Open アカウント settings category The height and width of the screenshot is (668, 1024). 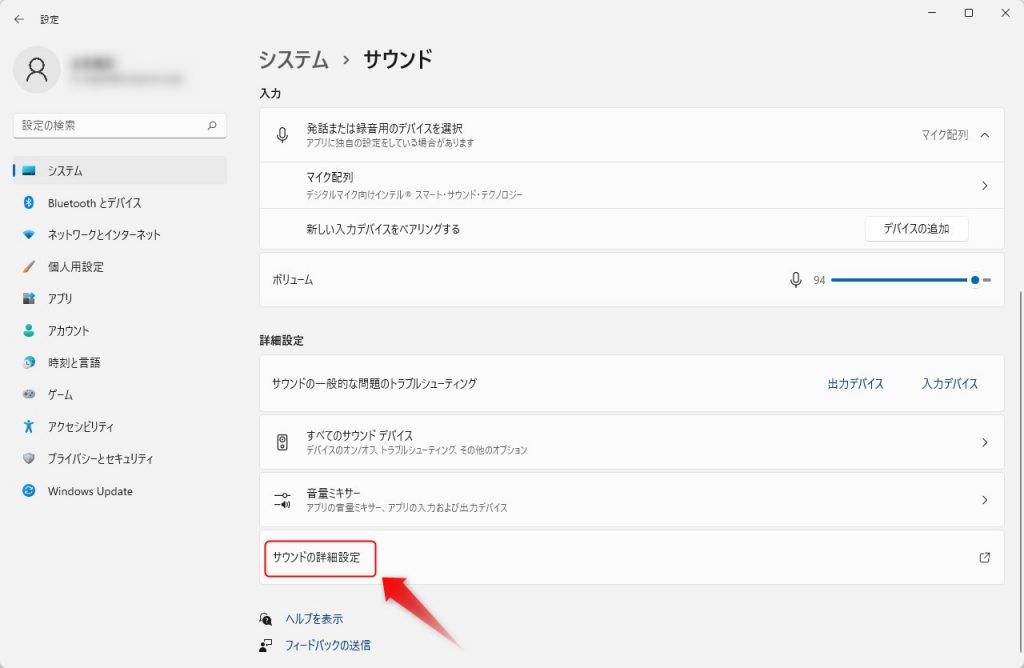tap(120, 330)
